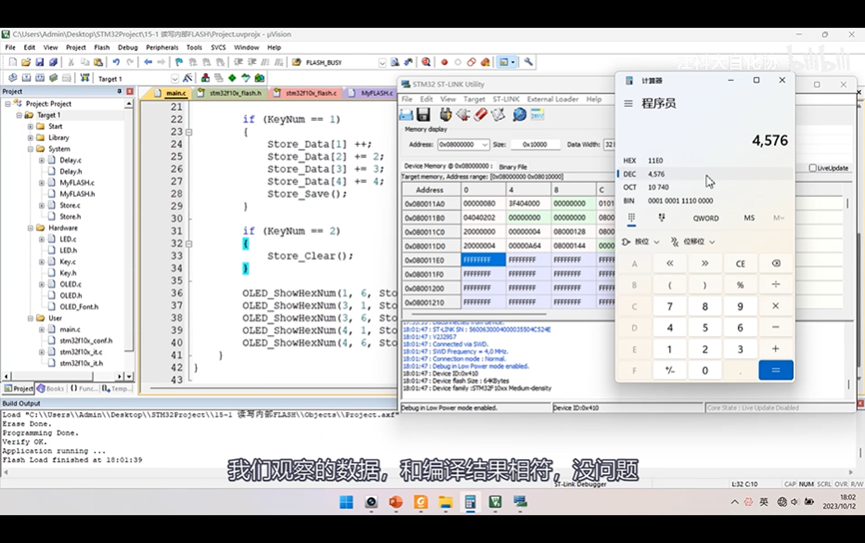Click the MS memory store button
Screen dimensions: 865x543
coord(749,218)
